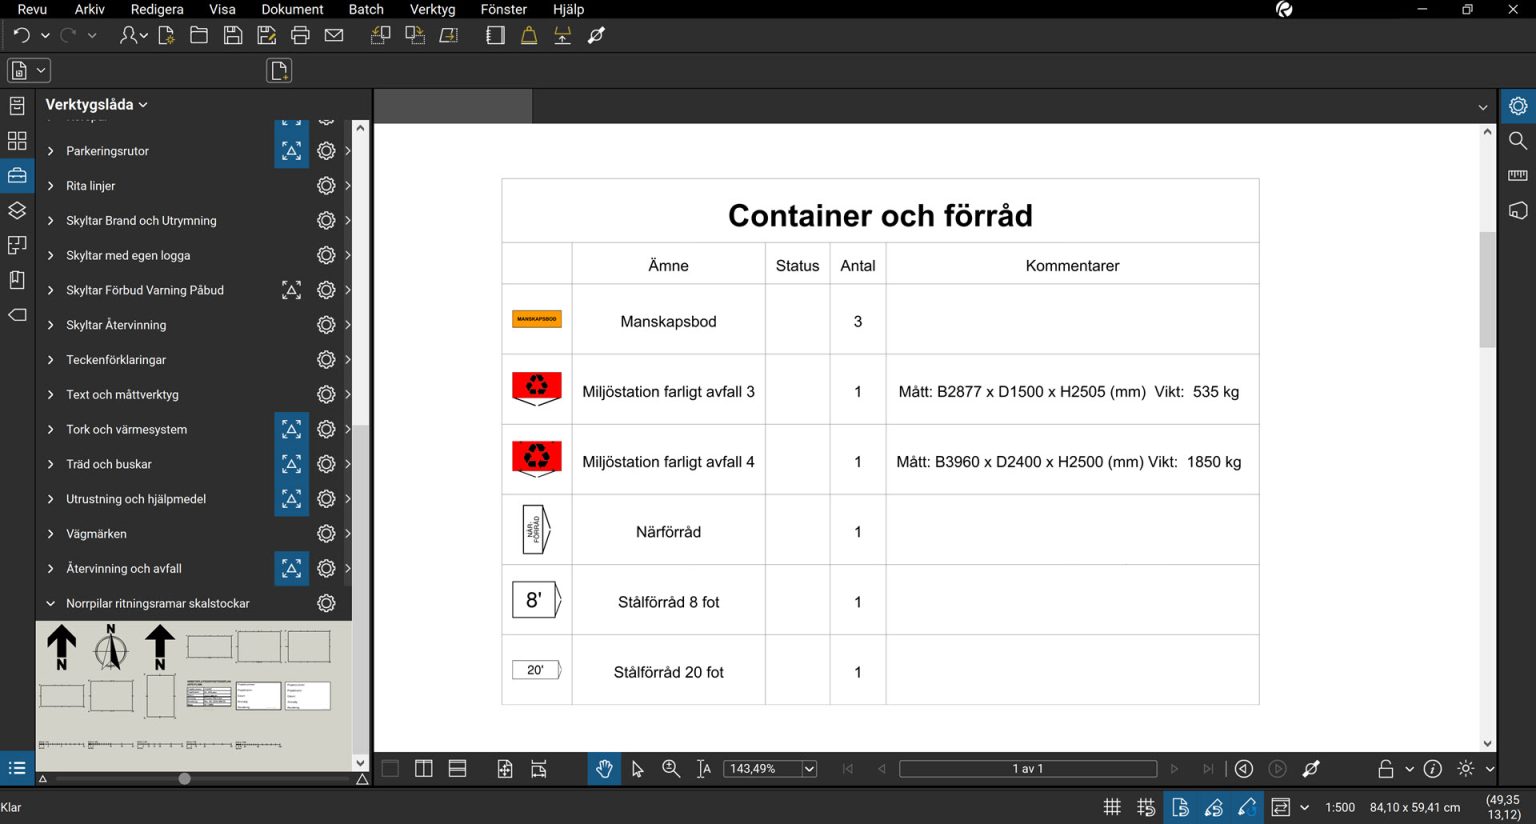1536x824 pixels.
Task: Click the Email document icon
Action: coord(333,35)
